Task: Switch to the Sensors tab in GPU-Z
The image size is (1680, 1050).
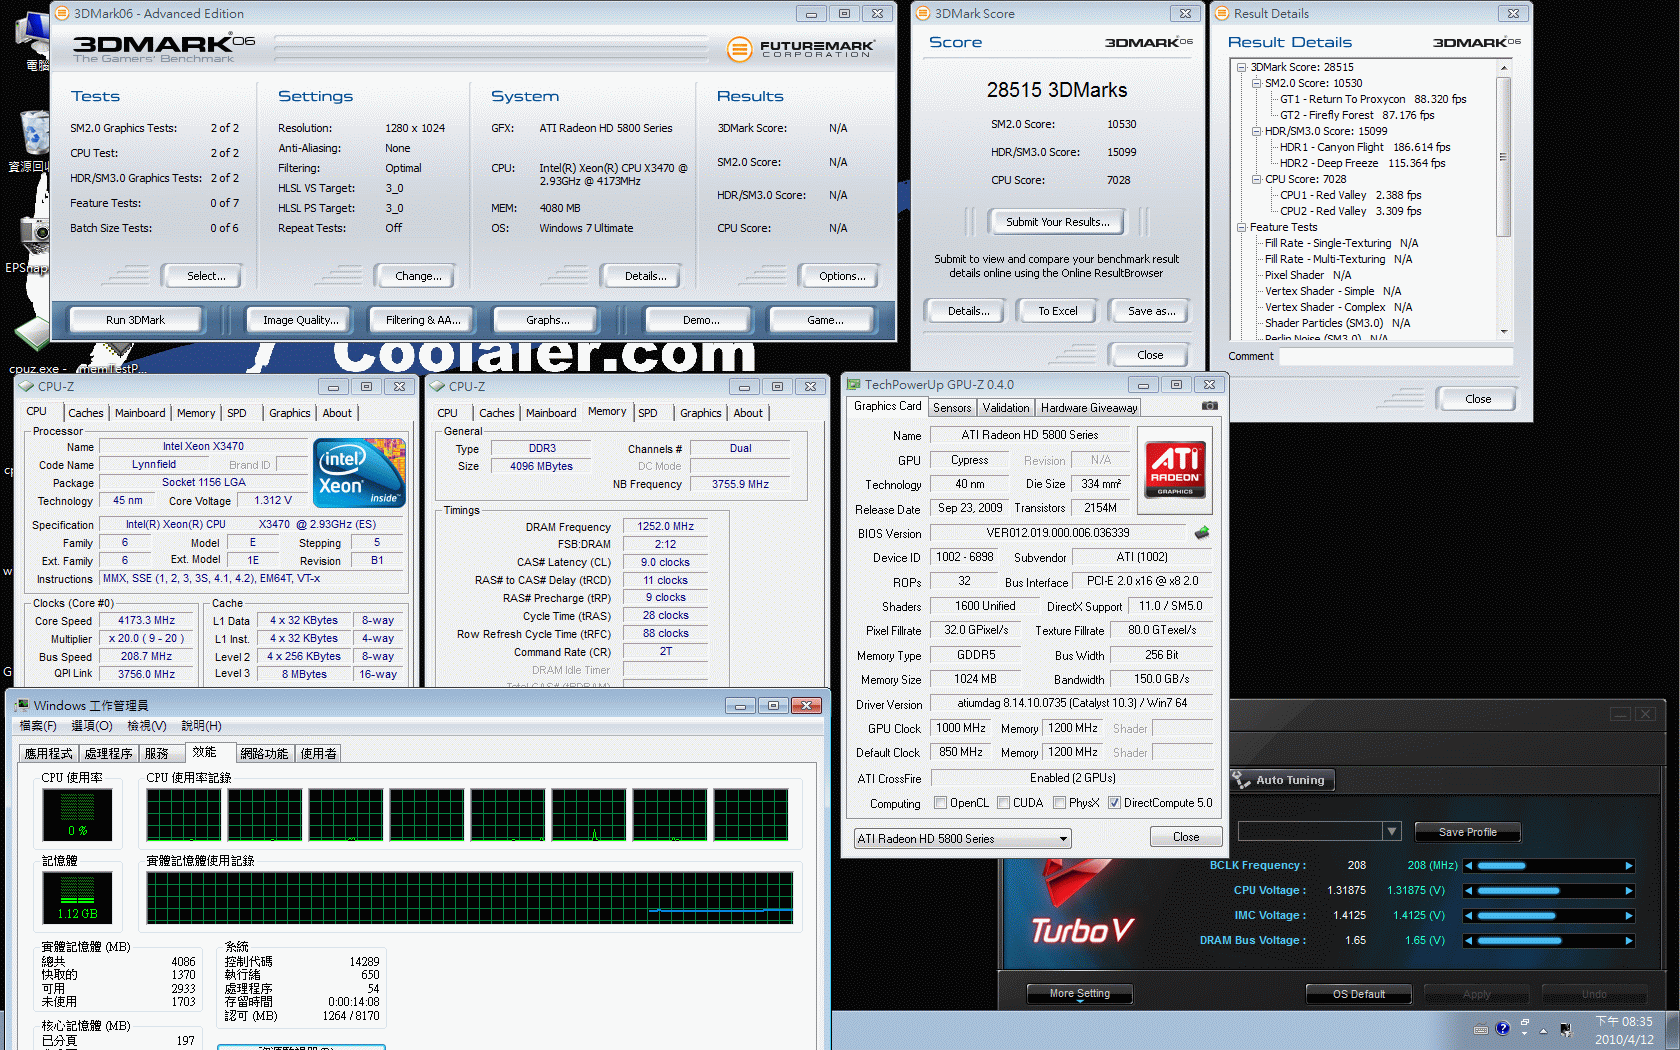Action: [x=952, y=408]
